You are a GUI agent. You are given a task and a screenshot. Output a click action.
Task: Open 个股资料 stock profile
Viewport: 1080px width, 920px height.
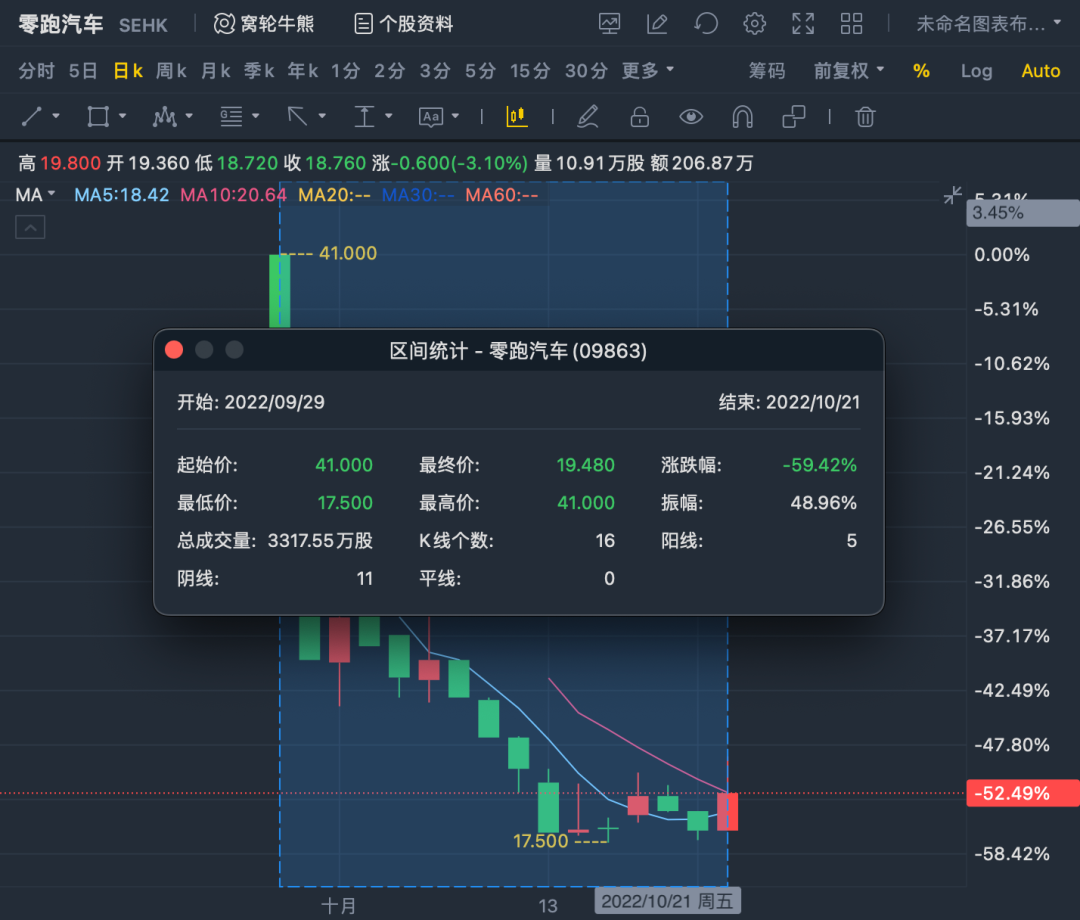(404, 24)
